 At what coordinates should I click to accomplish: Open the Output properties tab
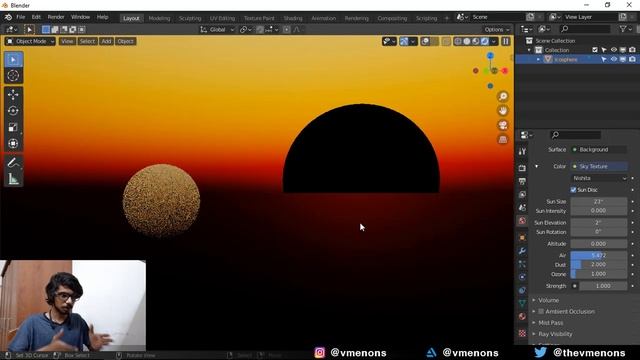pyautogui.click(x=522, y=181)
